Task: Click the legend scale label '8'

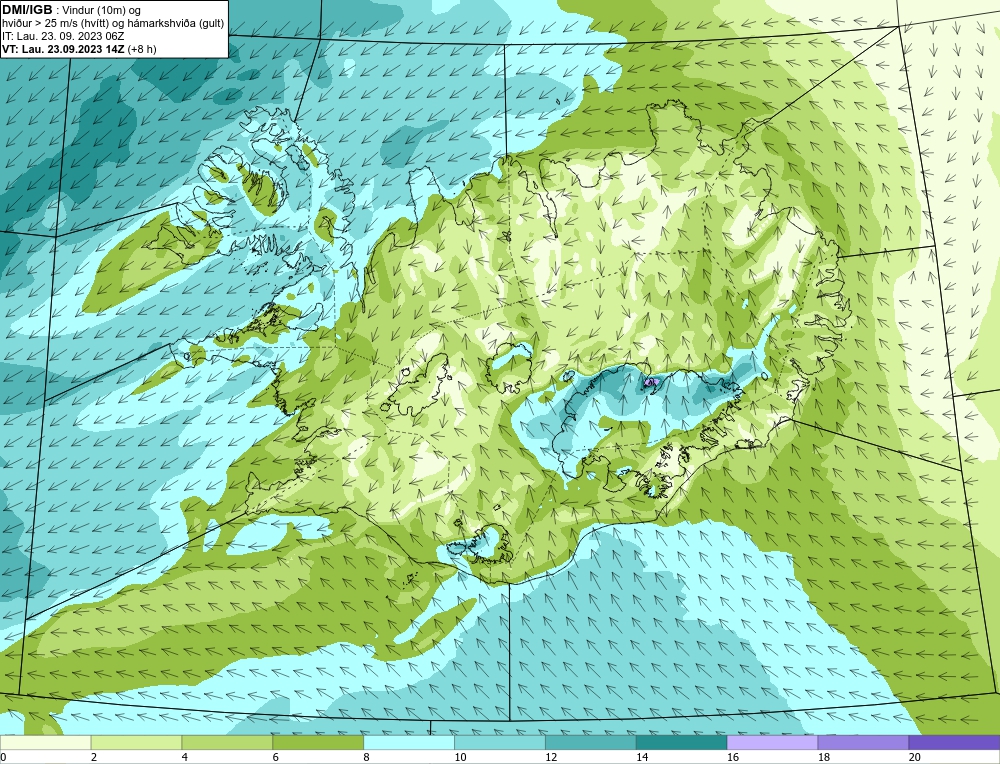Action: (x=366, y=757)
